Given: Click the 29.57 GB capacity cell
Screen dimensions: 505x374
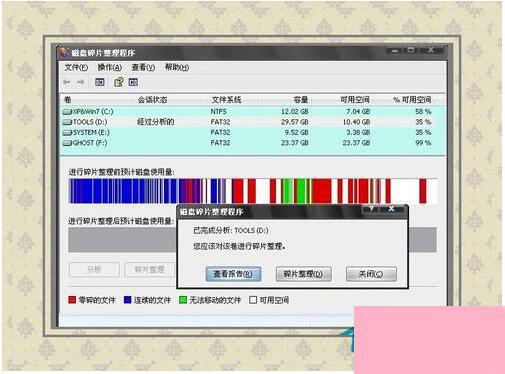Looking at the screenshot, I should click(295, 122).
